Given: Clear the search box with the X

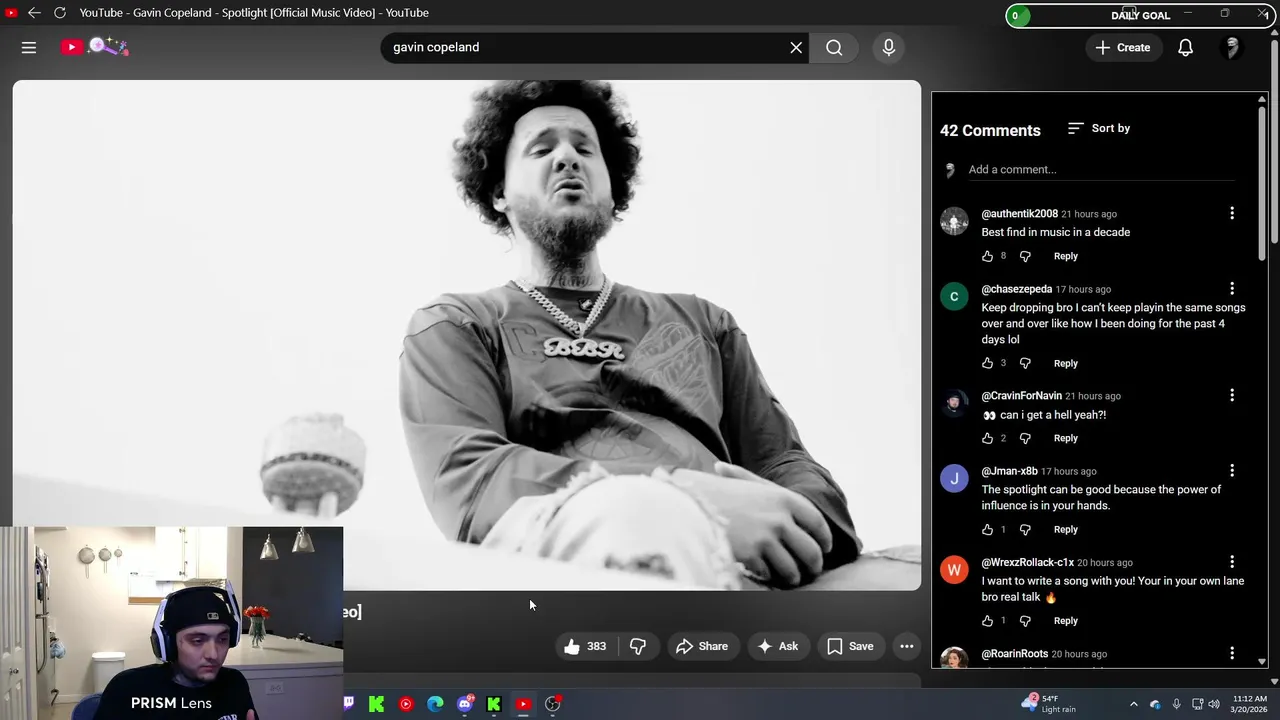Looking at the screenshot, I should point(796,47).
